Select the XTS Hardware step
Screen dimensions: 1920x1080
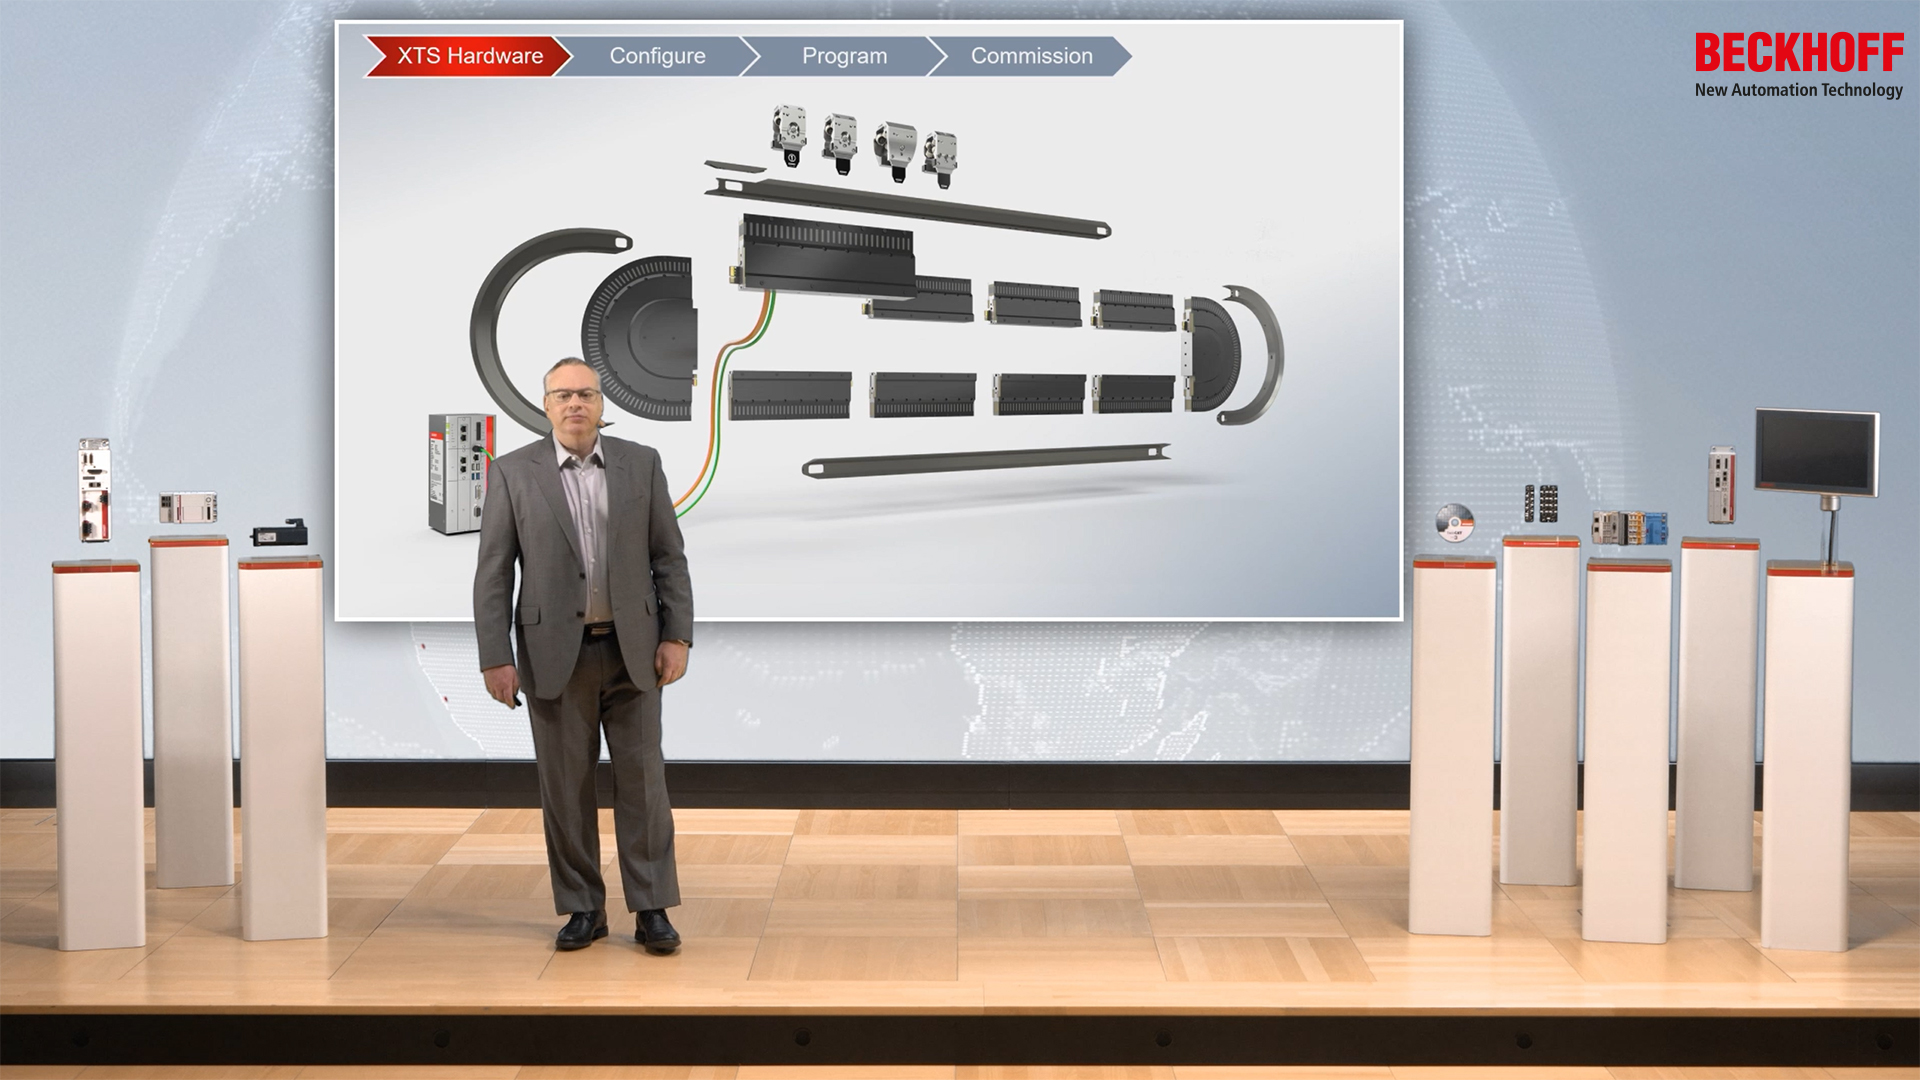pyautogui.click(x=468, y=56)
